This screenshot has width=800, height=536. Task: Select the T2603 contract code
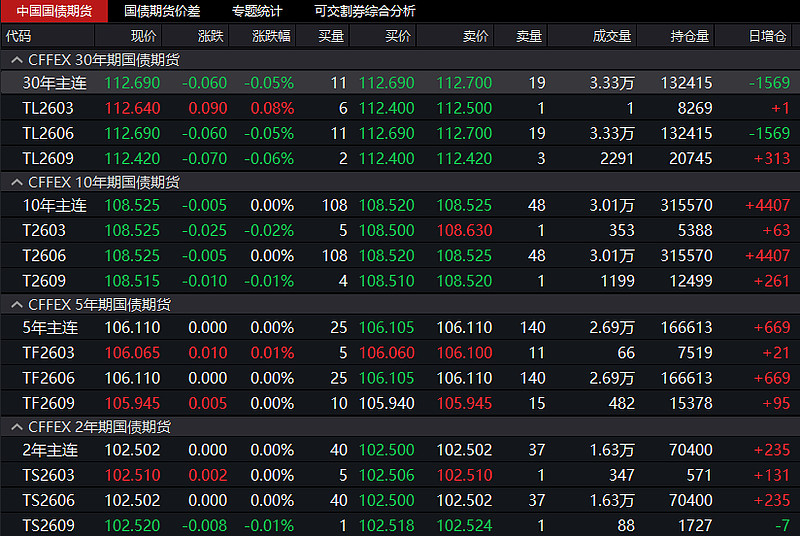[44, 231]
